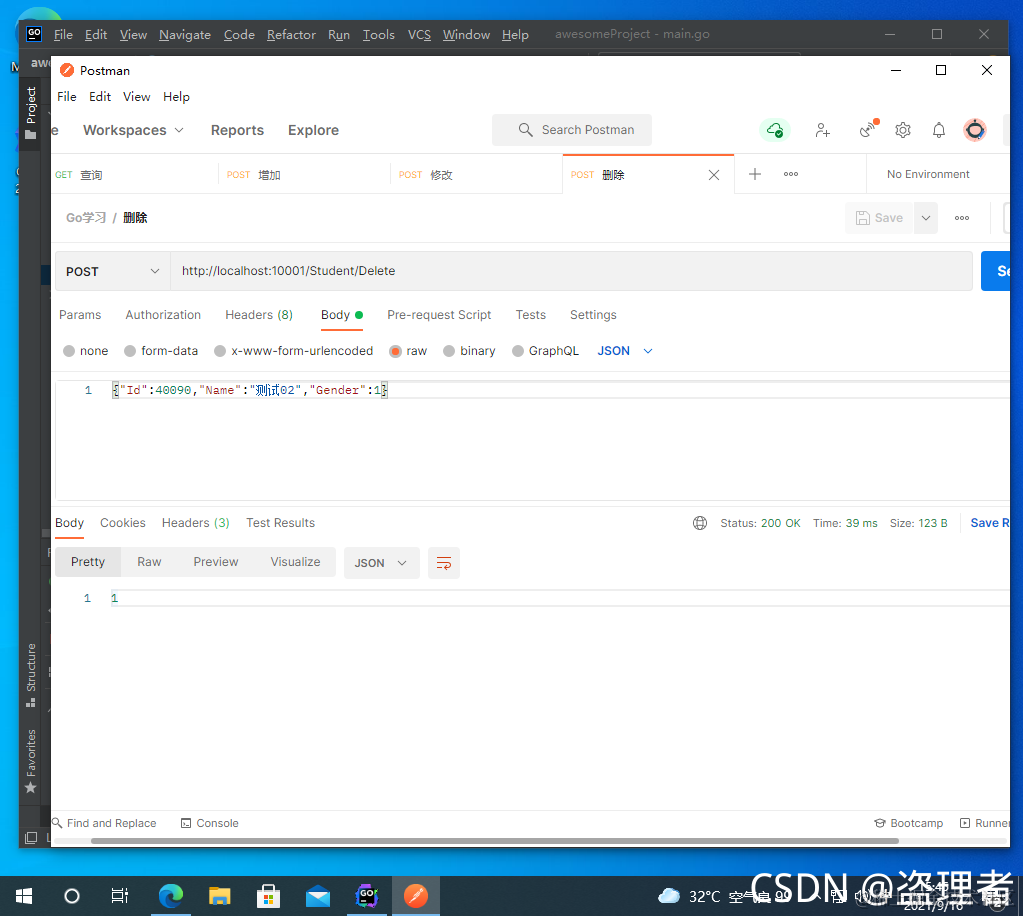1023x916 pixels.
Task: Open the raw JSON format dropdown
Action: (x=624, y=351)
